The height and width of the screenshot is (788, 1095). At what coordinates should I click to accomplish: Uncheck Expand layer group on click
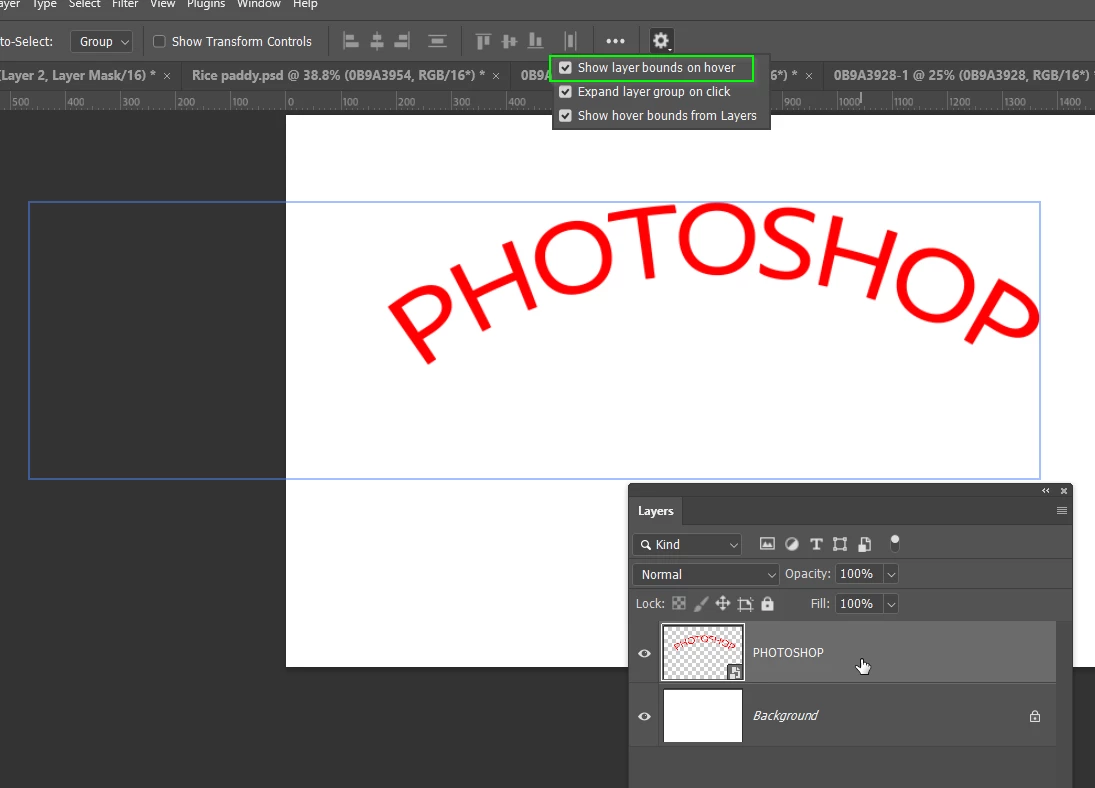tap(565, 92)
